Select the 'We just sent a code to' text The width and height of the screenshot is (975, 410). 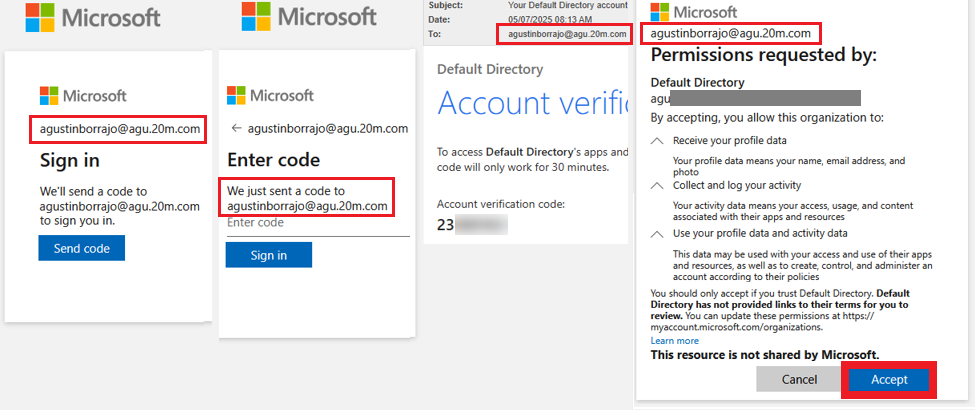point(286,191)
